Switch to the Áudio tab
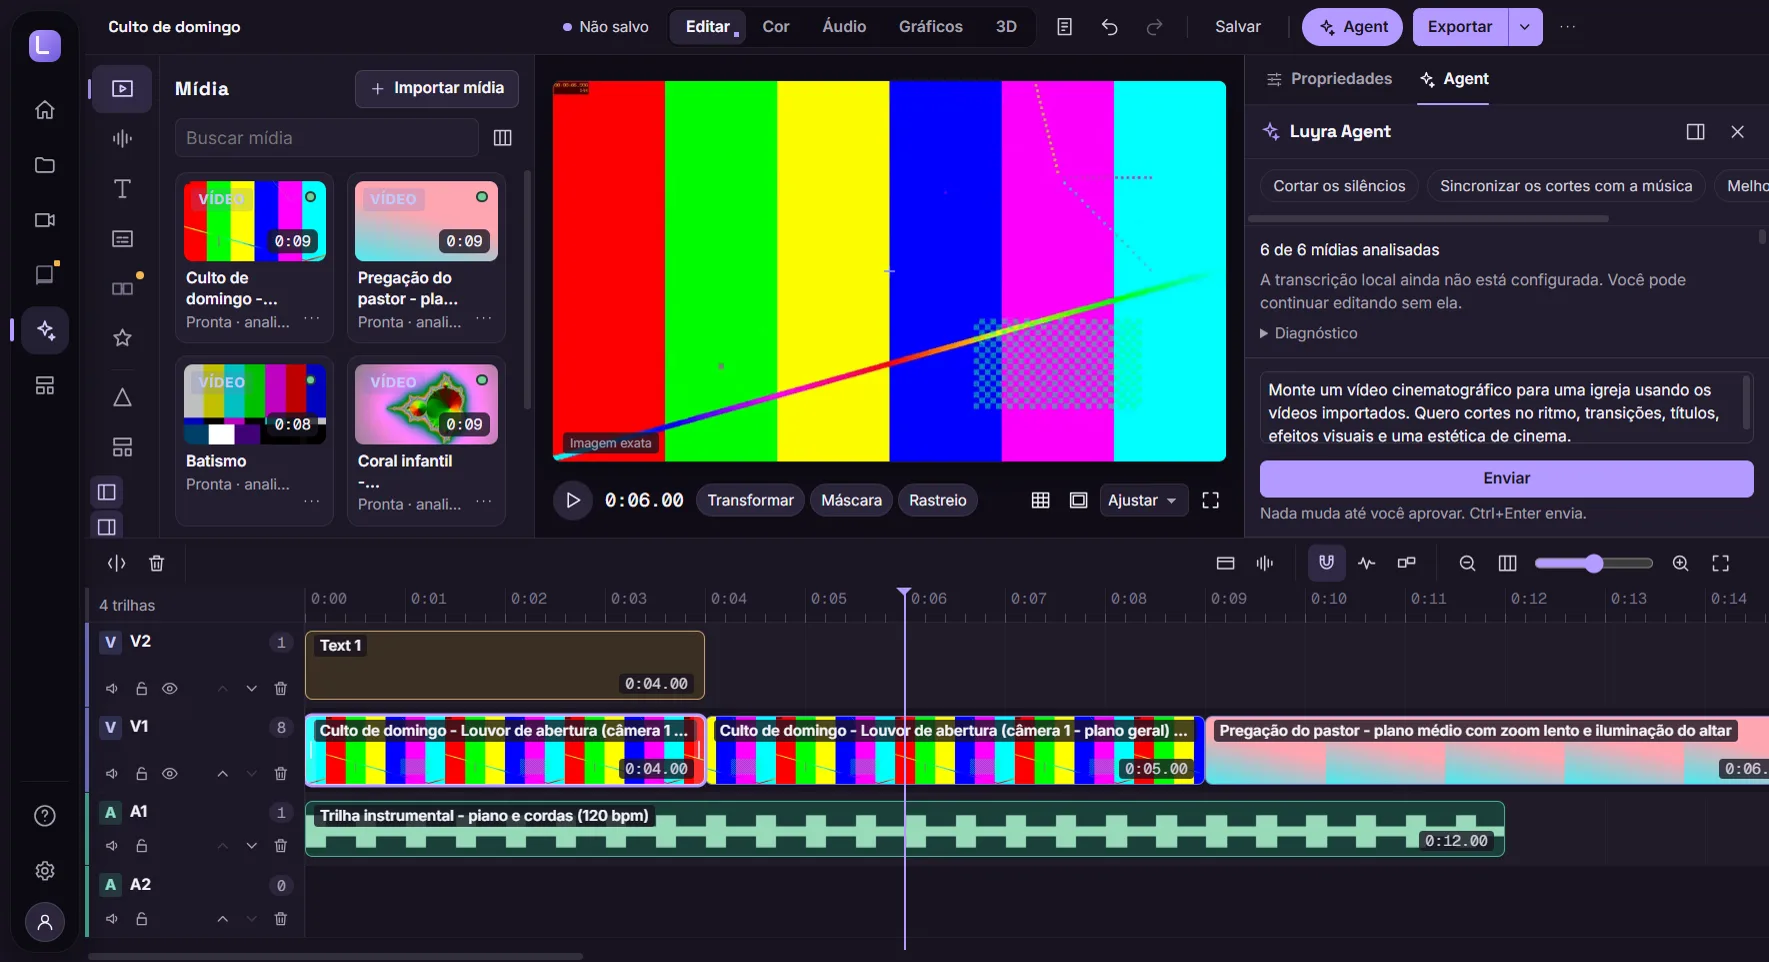This screenshot has width=1769, height=962. tap(844, 27)
